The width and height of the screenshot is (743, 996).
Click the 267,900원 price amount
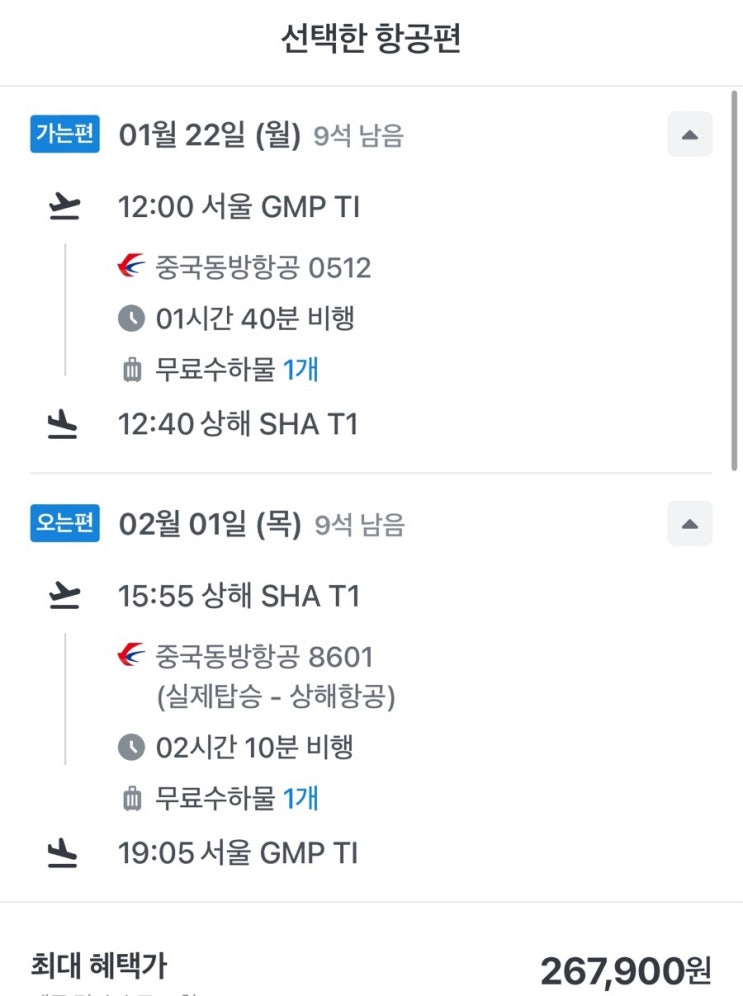[626, 971]
